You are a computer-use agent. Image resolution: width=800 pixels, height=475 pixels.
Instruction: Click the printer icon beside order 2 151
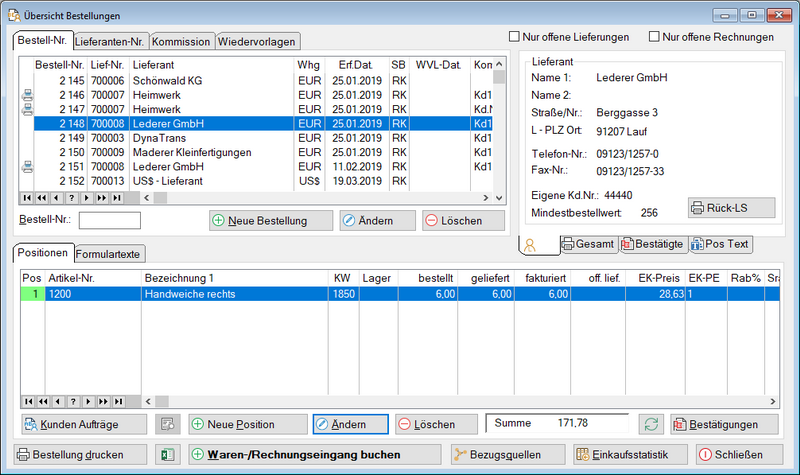(26, 167)
